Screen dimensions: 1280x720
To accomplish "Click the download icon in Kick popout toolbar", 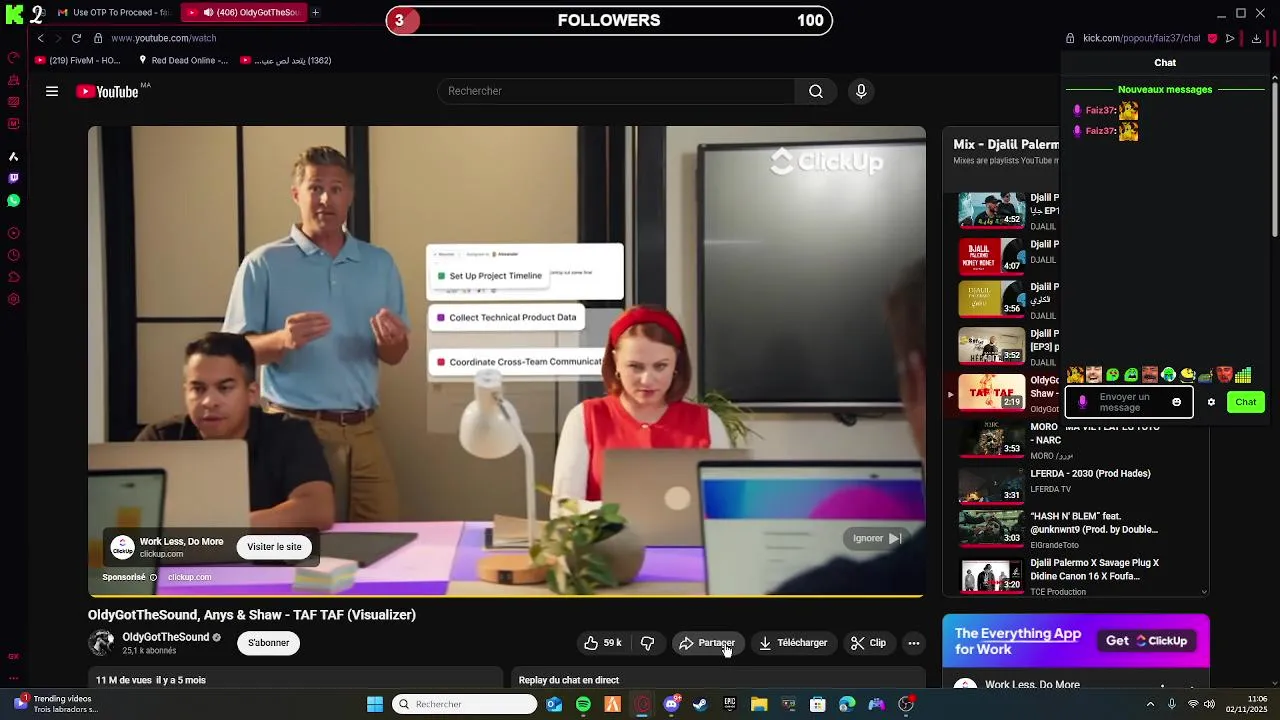I will [1256, 38].
